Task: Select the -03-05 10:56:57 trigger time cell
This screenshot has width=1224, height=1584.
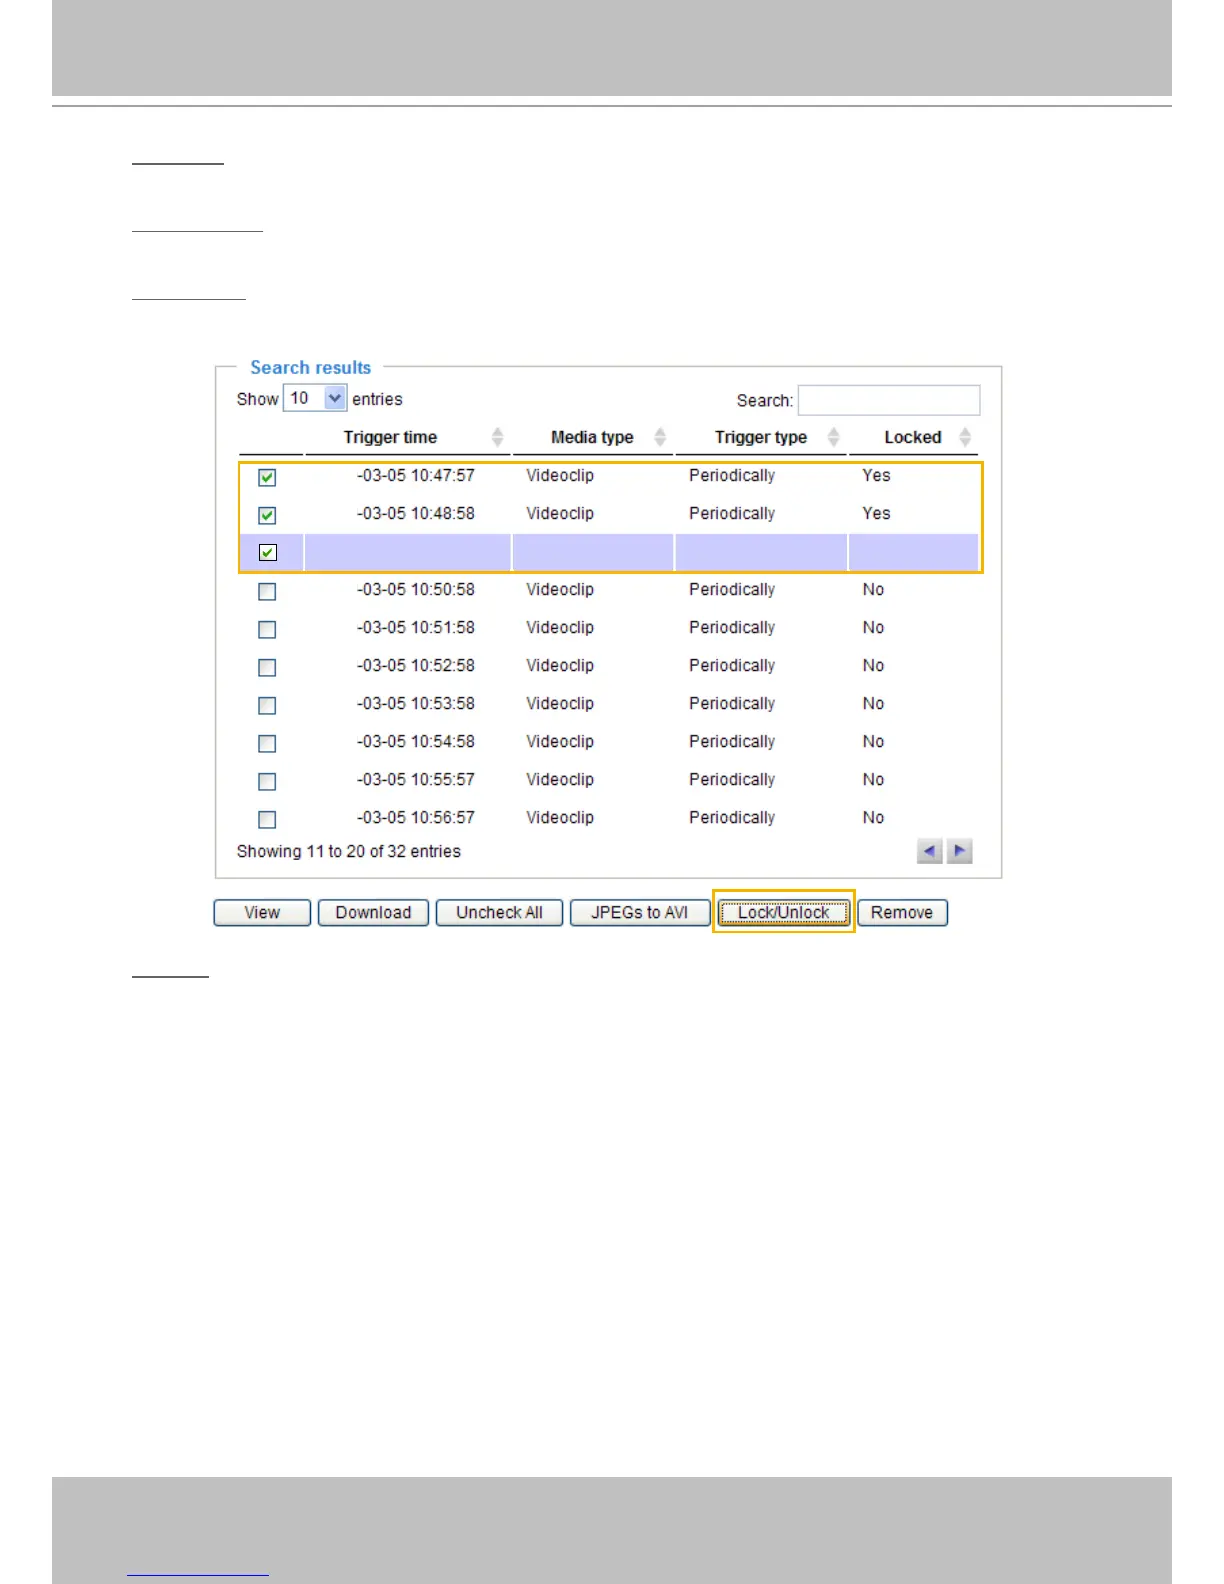Action: click(x=416, y=817)
